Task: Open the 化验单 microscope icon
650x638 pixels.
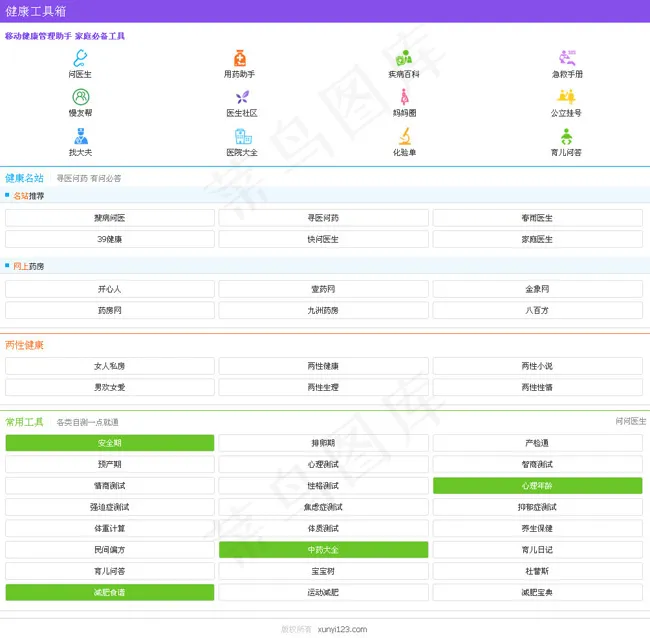Action: [x=404, y=137]
